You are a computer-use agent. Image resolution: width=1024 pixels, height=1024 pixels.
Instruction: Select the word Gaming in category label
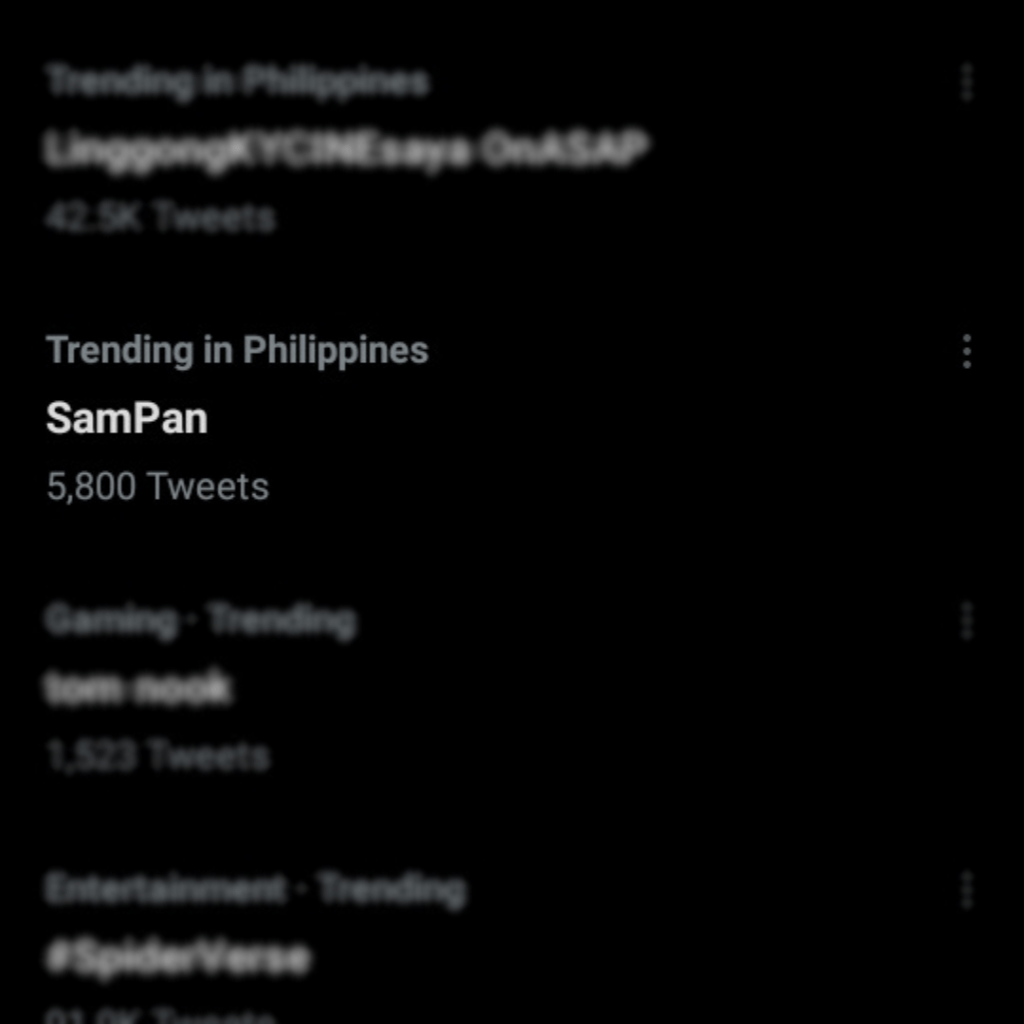(x=111, y=620)
